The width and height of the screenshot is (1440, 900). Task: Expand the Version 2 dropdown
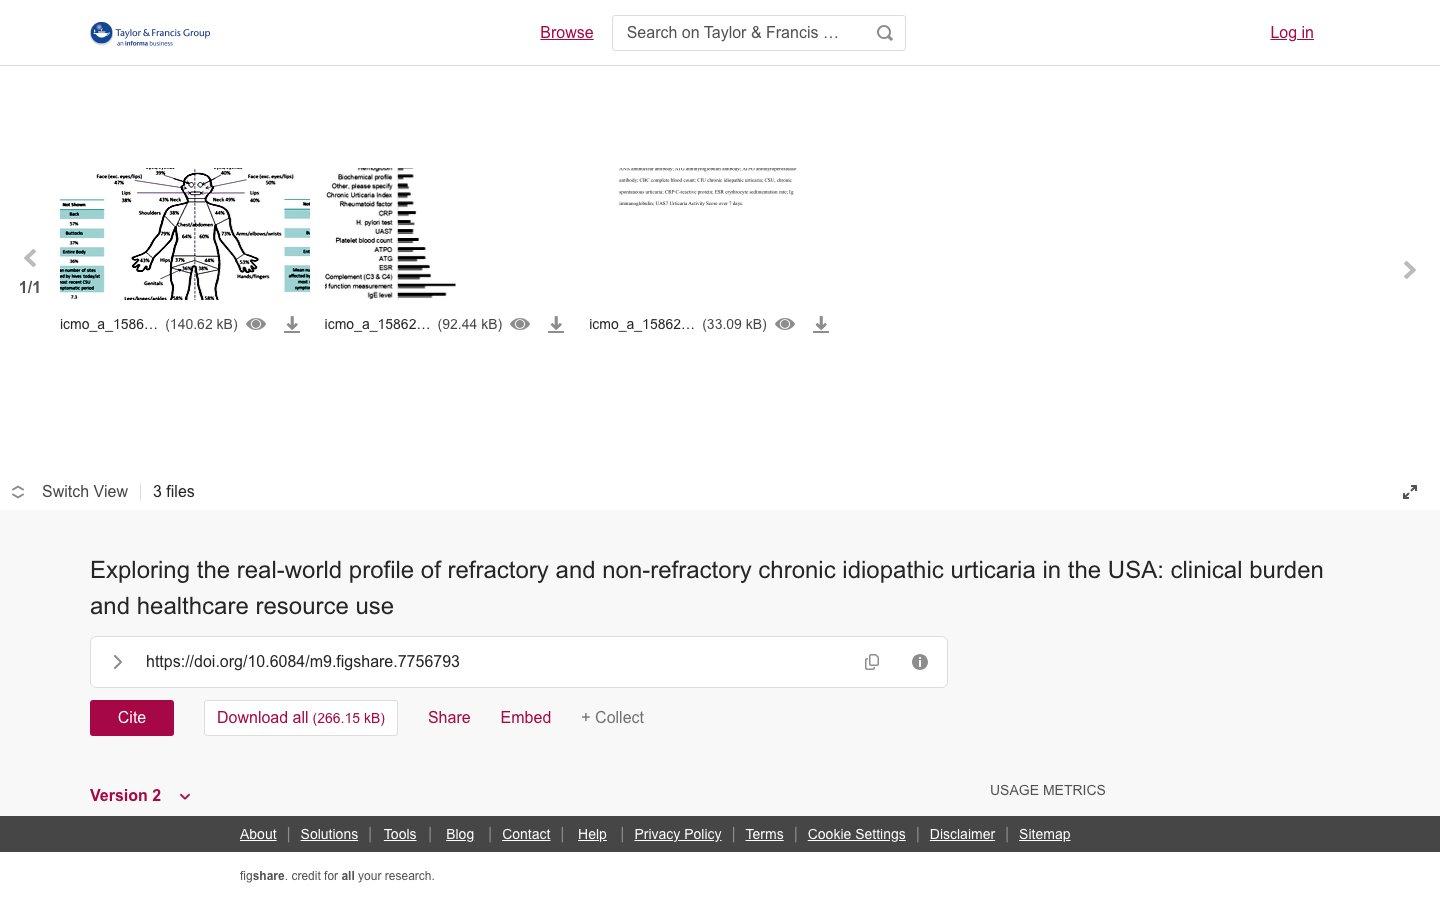(141, 796)
